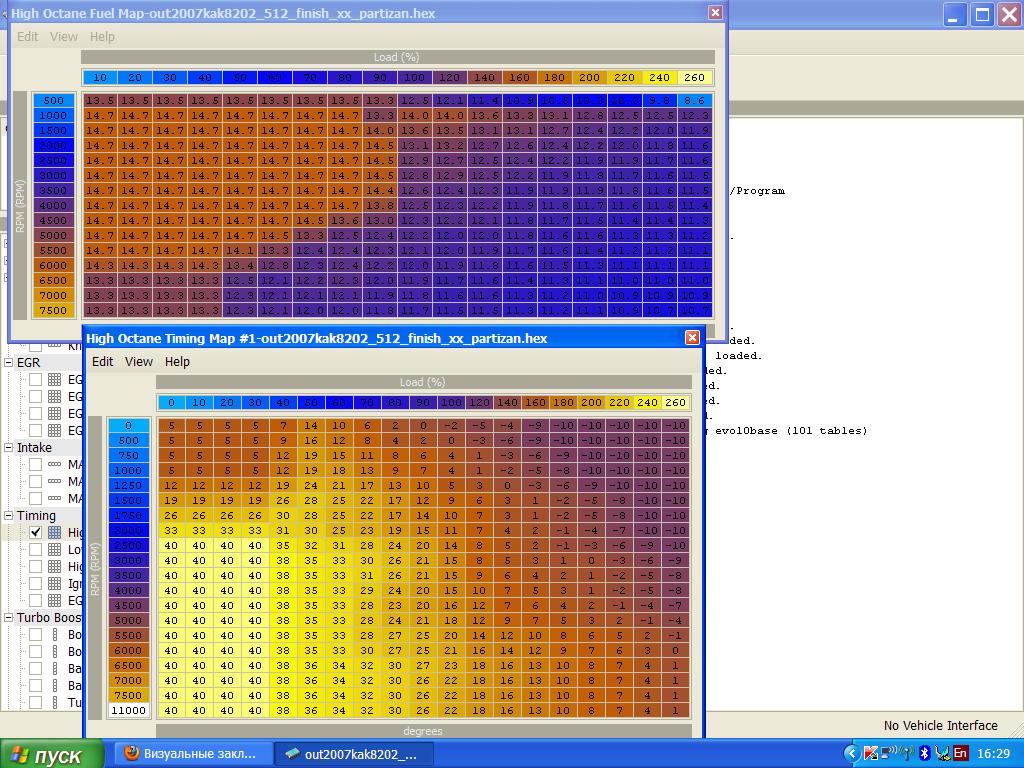This screenshot has height=768, width=1024.
Task: Click the En language indicator in tray
Action: 960,753
